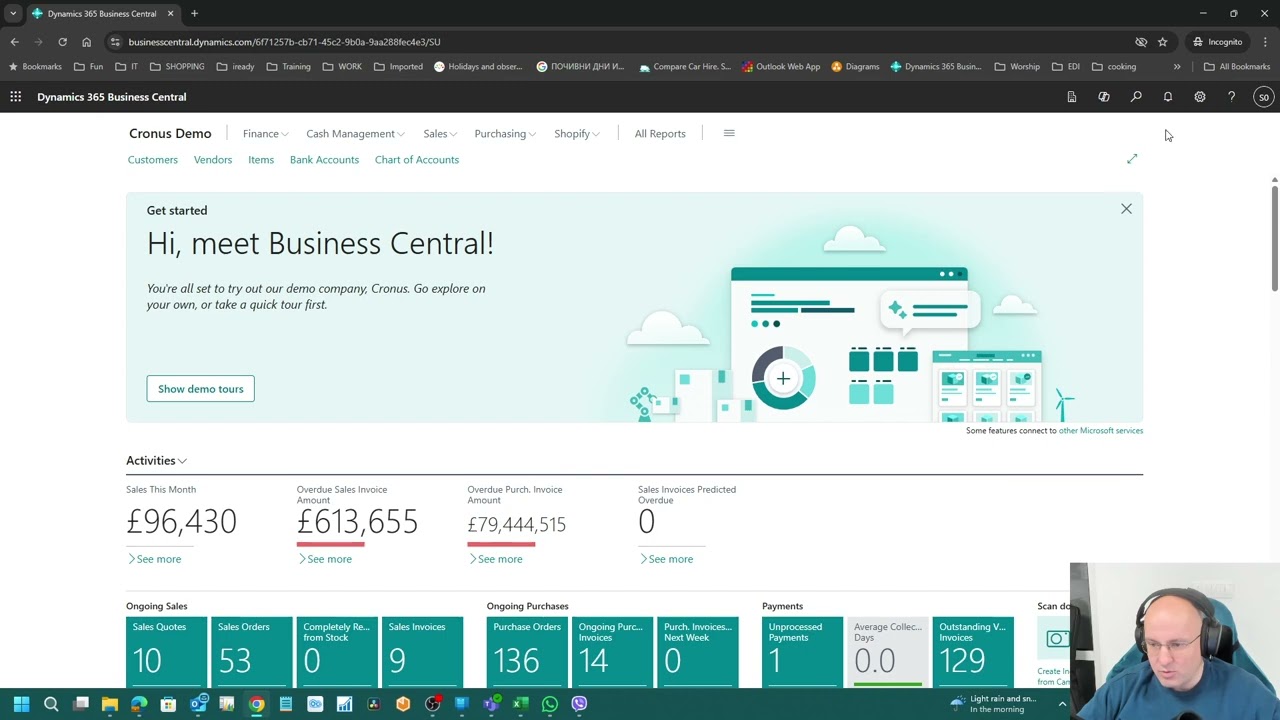See more under Sales This Month
The width and height of the screenshot is (1280, 720).
tap(154, 559)
